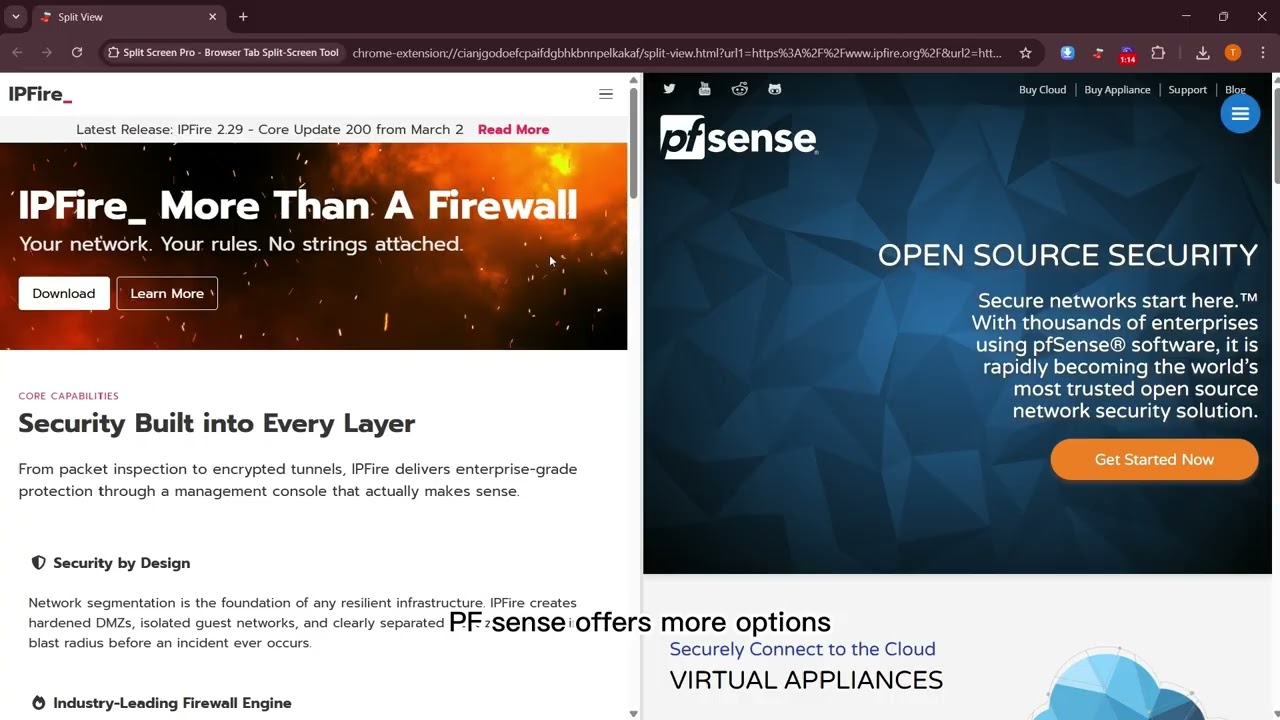Click the IPFire Learn More button
Image resolution: width=1280 pixels, height=720 pixels.
167,293
